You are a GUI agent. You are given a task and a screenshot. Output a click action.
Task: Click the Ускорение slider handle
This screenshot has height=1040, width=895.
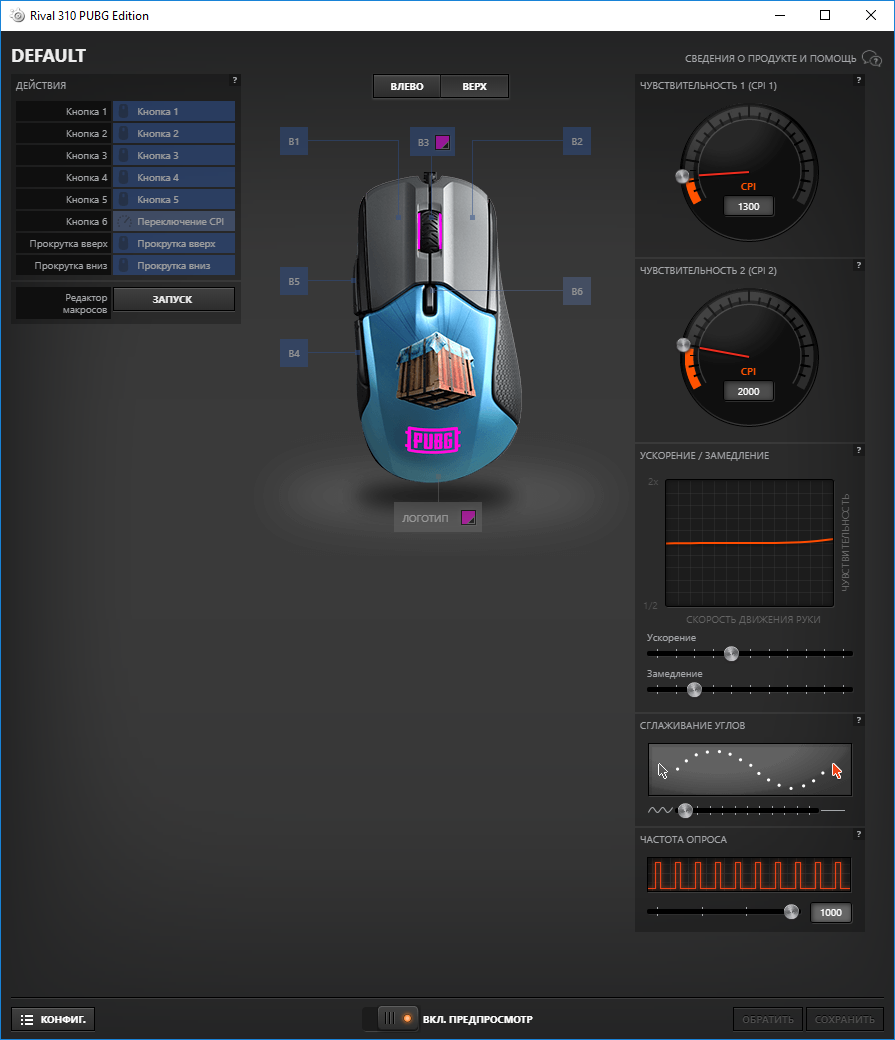click(x=731, y=653)
